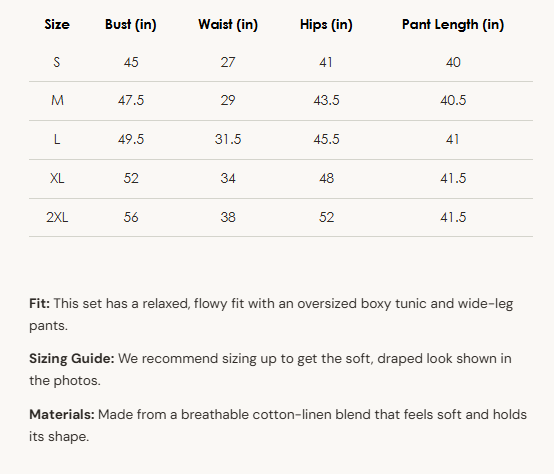Image resolution: width=554 pixels, height=474 pixels.
Task: Select the L size row label
Action: point(57,140)
